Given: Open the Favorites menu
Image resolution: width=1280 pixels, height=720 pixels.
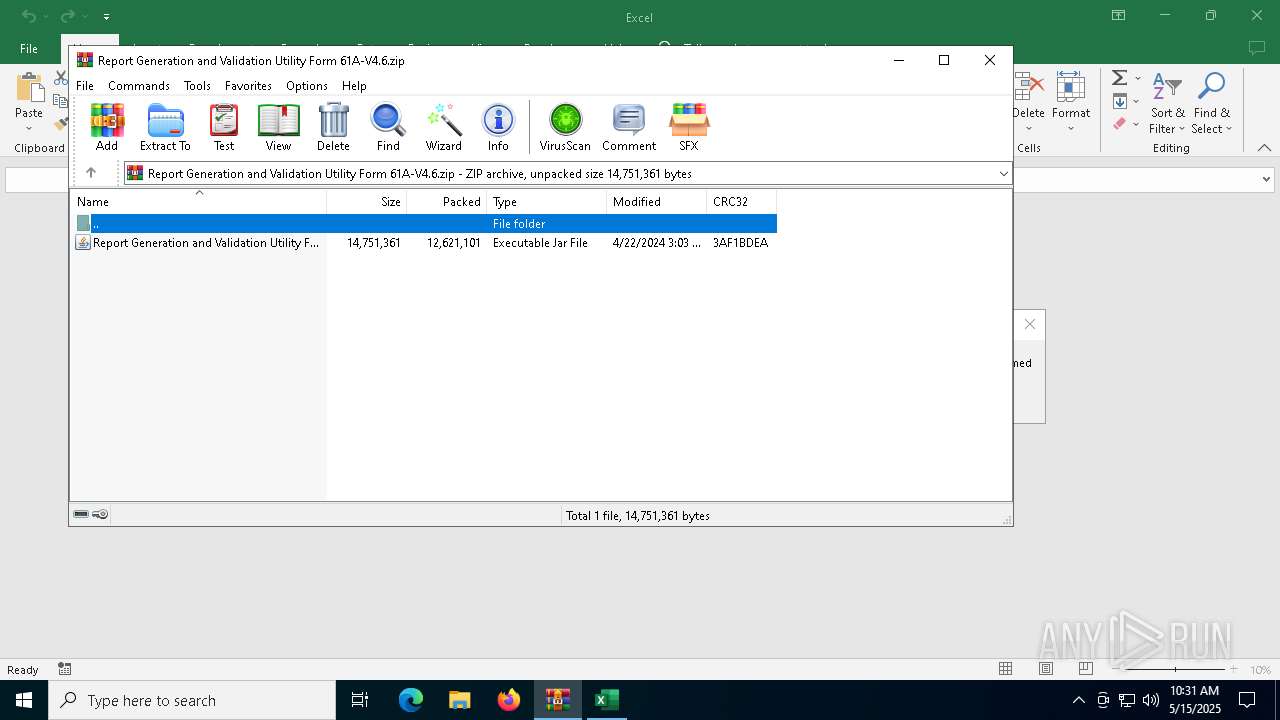Looking at the screenshot, I should pyautogui.click(x=248, y=86).
